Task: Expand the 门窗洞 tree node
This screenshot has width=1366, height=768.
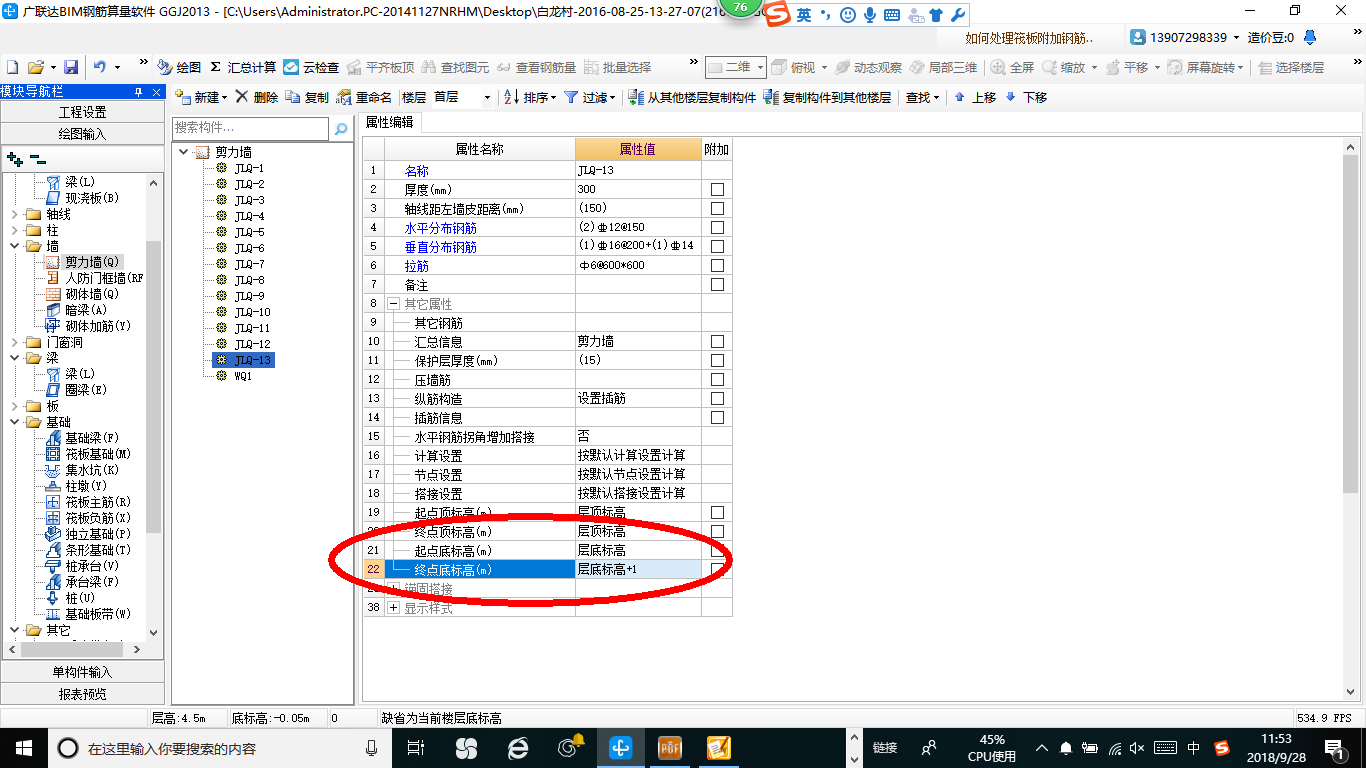Action: point(14,342)
